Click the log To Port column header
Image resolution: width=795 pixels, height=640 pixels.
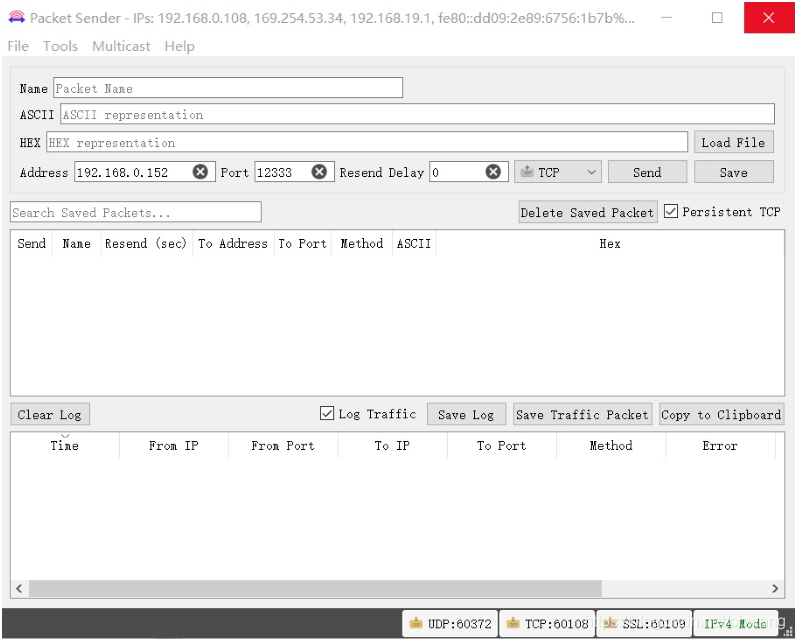point(502,445)
